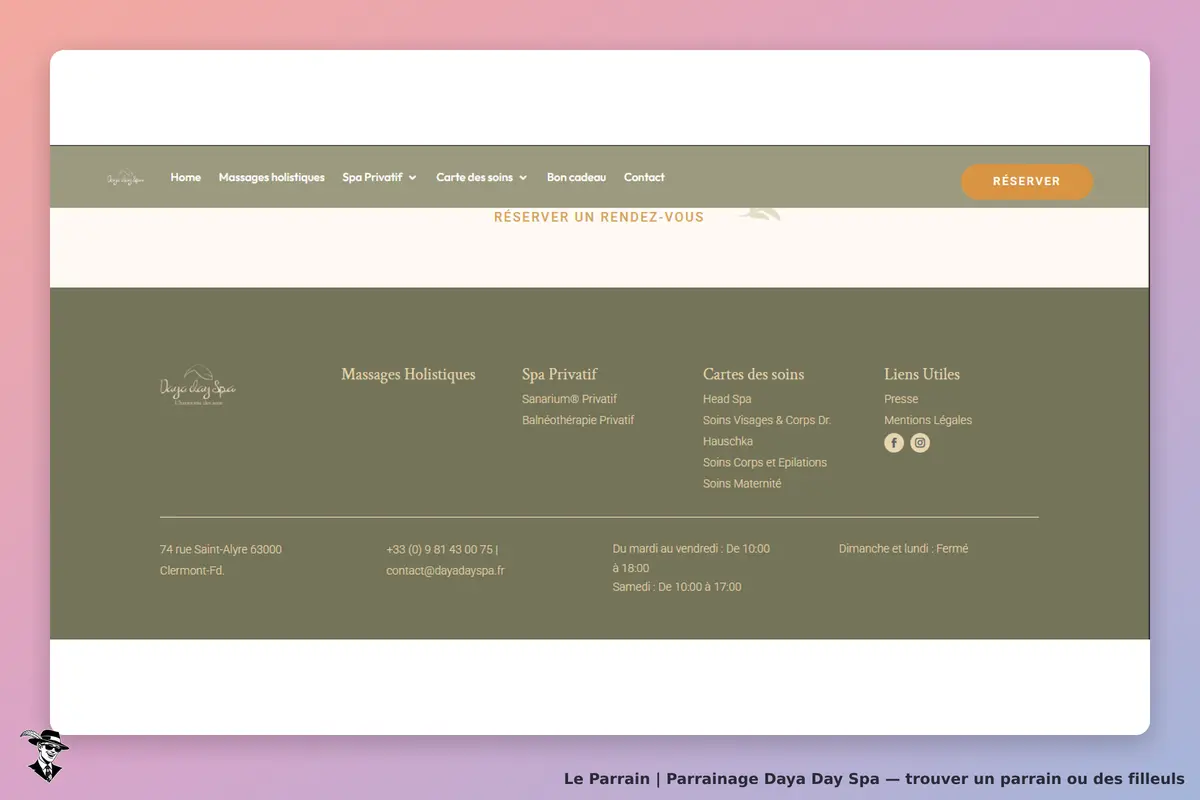Screen dimensions: 1200x800
Task: Click the Le Parrain caption text
Action: coord(874,778)
